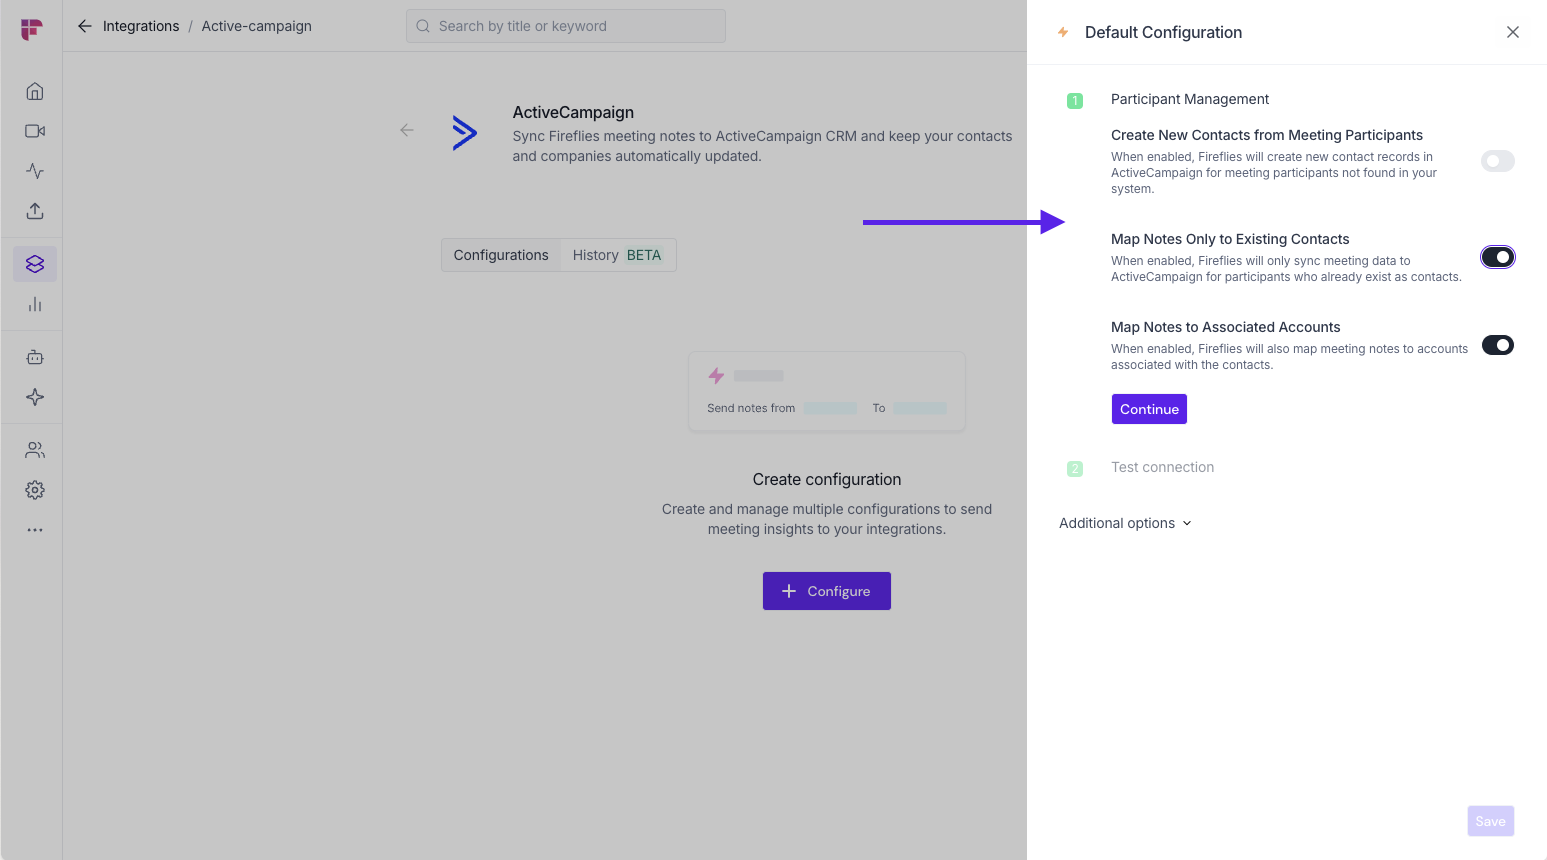The image size is (1547, 860).
Task: Open the integrations layers icon
Action: point(35,264)
